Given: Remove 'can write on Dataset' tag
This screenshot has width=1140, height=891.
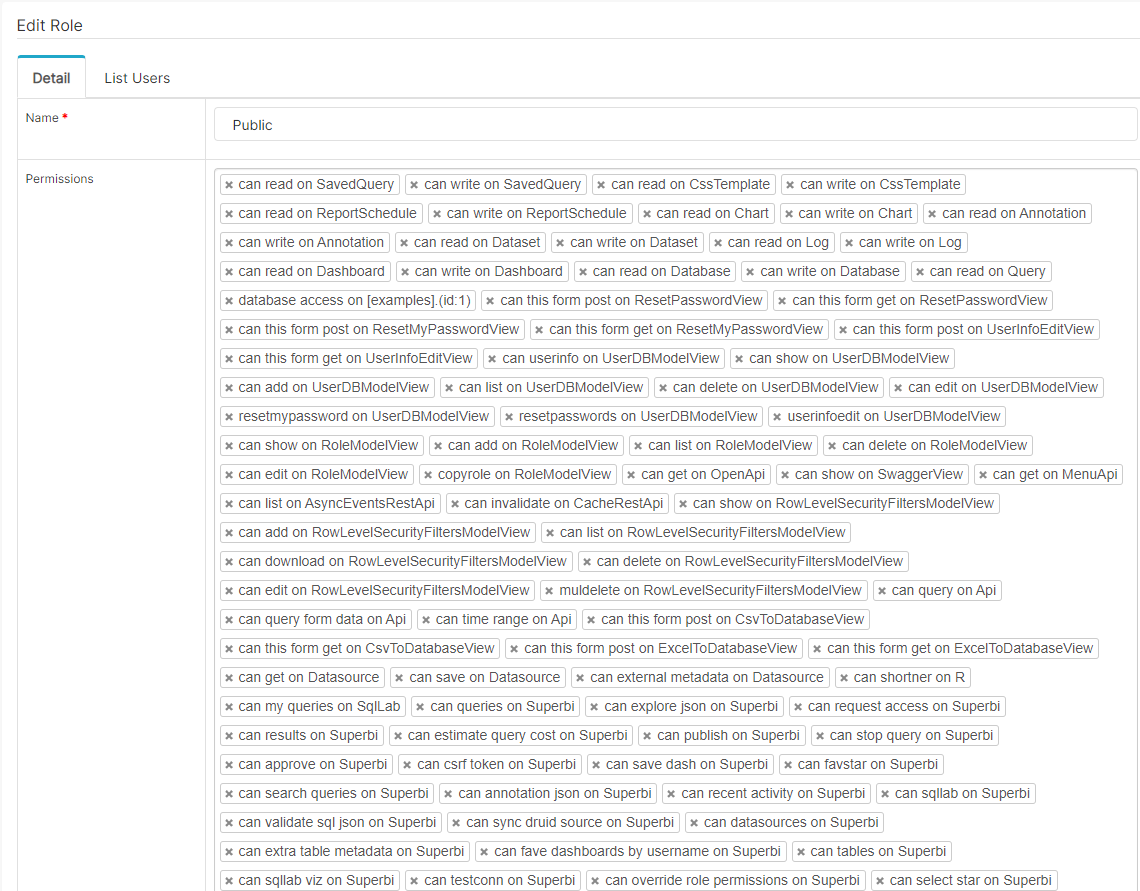Looking at the screenshot, I should coord(561,243).
